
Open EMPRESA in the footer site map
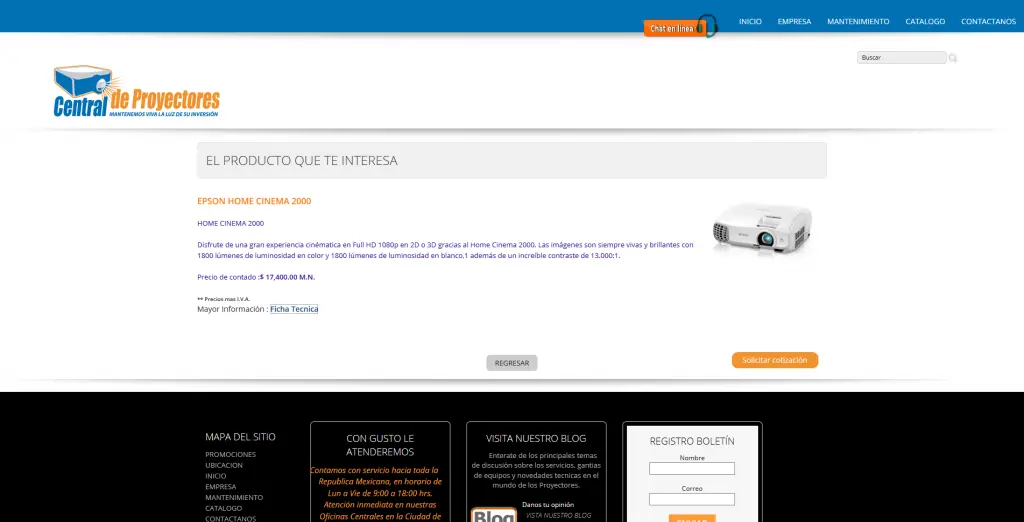221,487
